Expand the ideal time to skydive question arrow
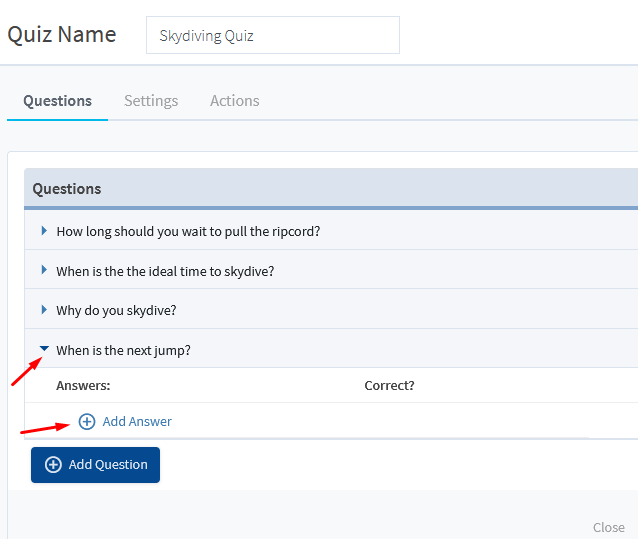Image resolution: width=638 pixels, height=539 pixels. (x=44, y=270)
